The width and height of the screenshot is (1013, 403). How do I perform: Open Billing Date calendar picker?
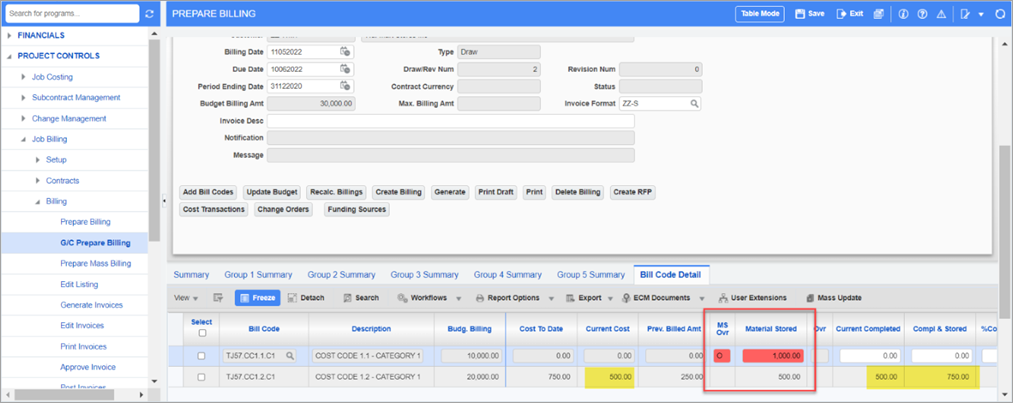345,51
